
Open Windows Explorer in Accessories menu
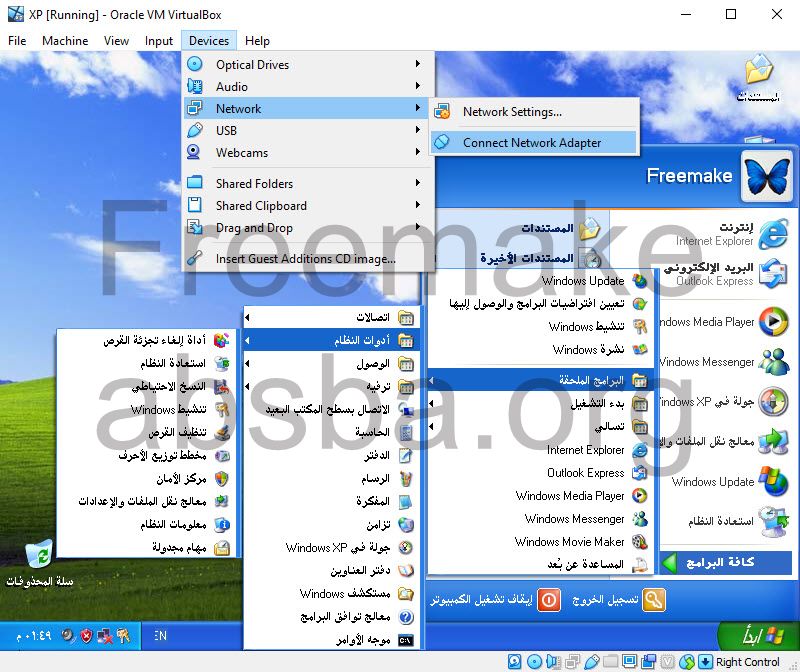(x=331, y=593)
